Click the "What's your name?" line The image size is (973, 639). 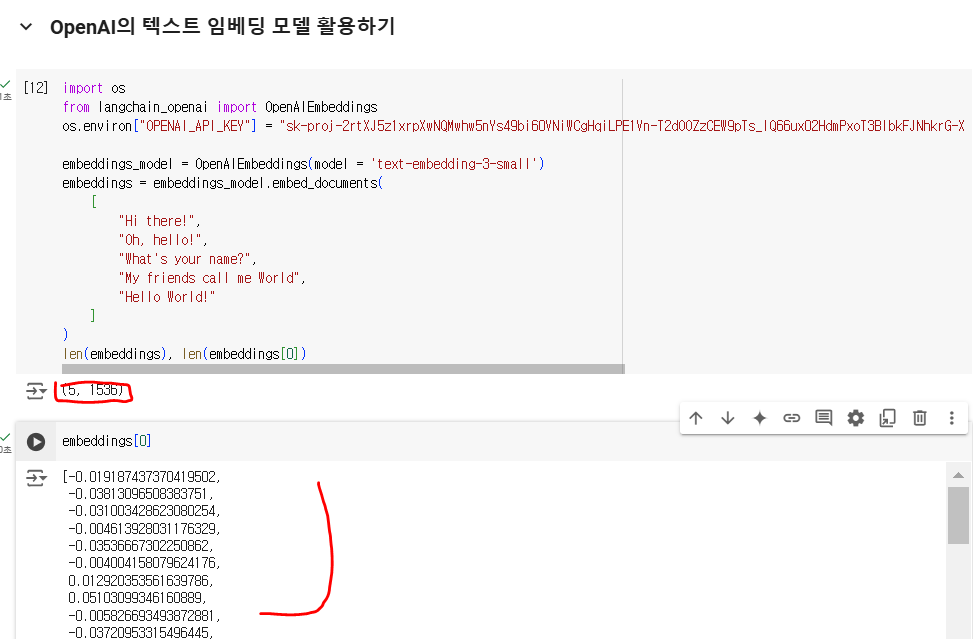coord(187,259)
